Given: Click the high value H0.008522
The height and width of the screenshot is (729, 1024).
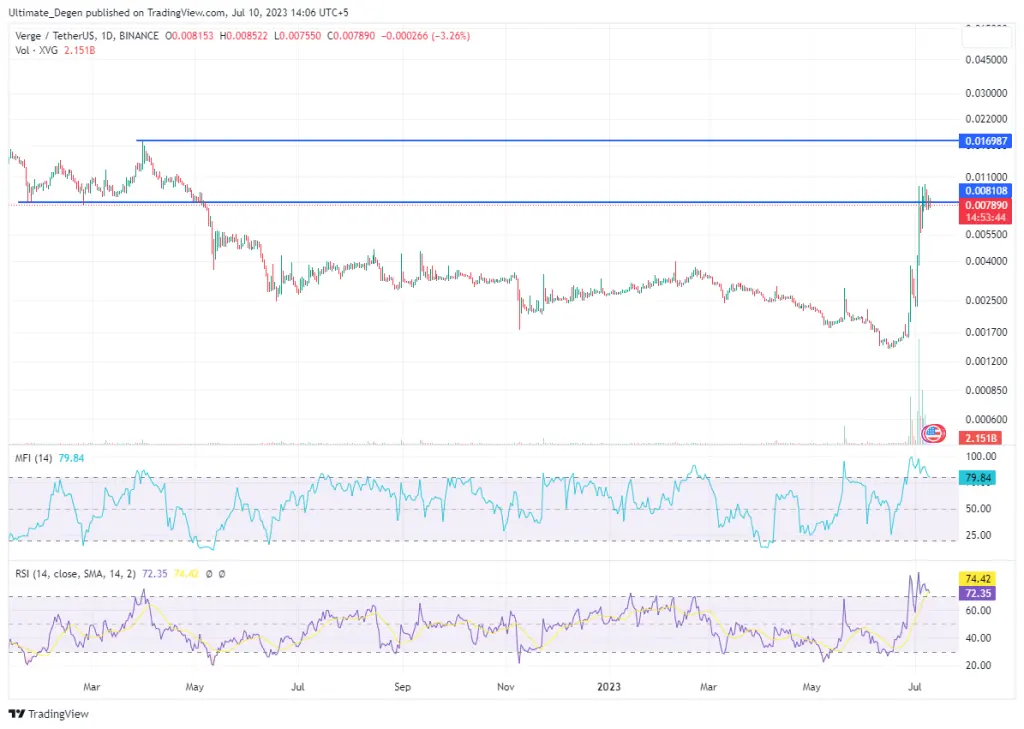Looking at the screenshot, I should [244, 35].
